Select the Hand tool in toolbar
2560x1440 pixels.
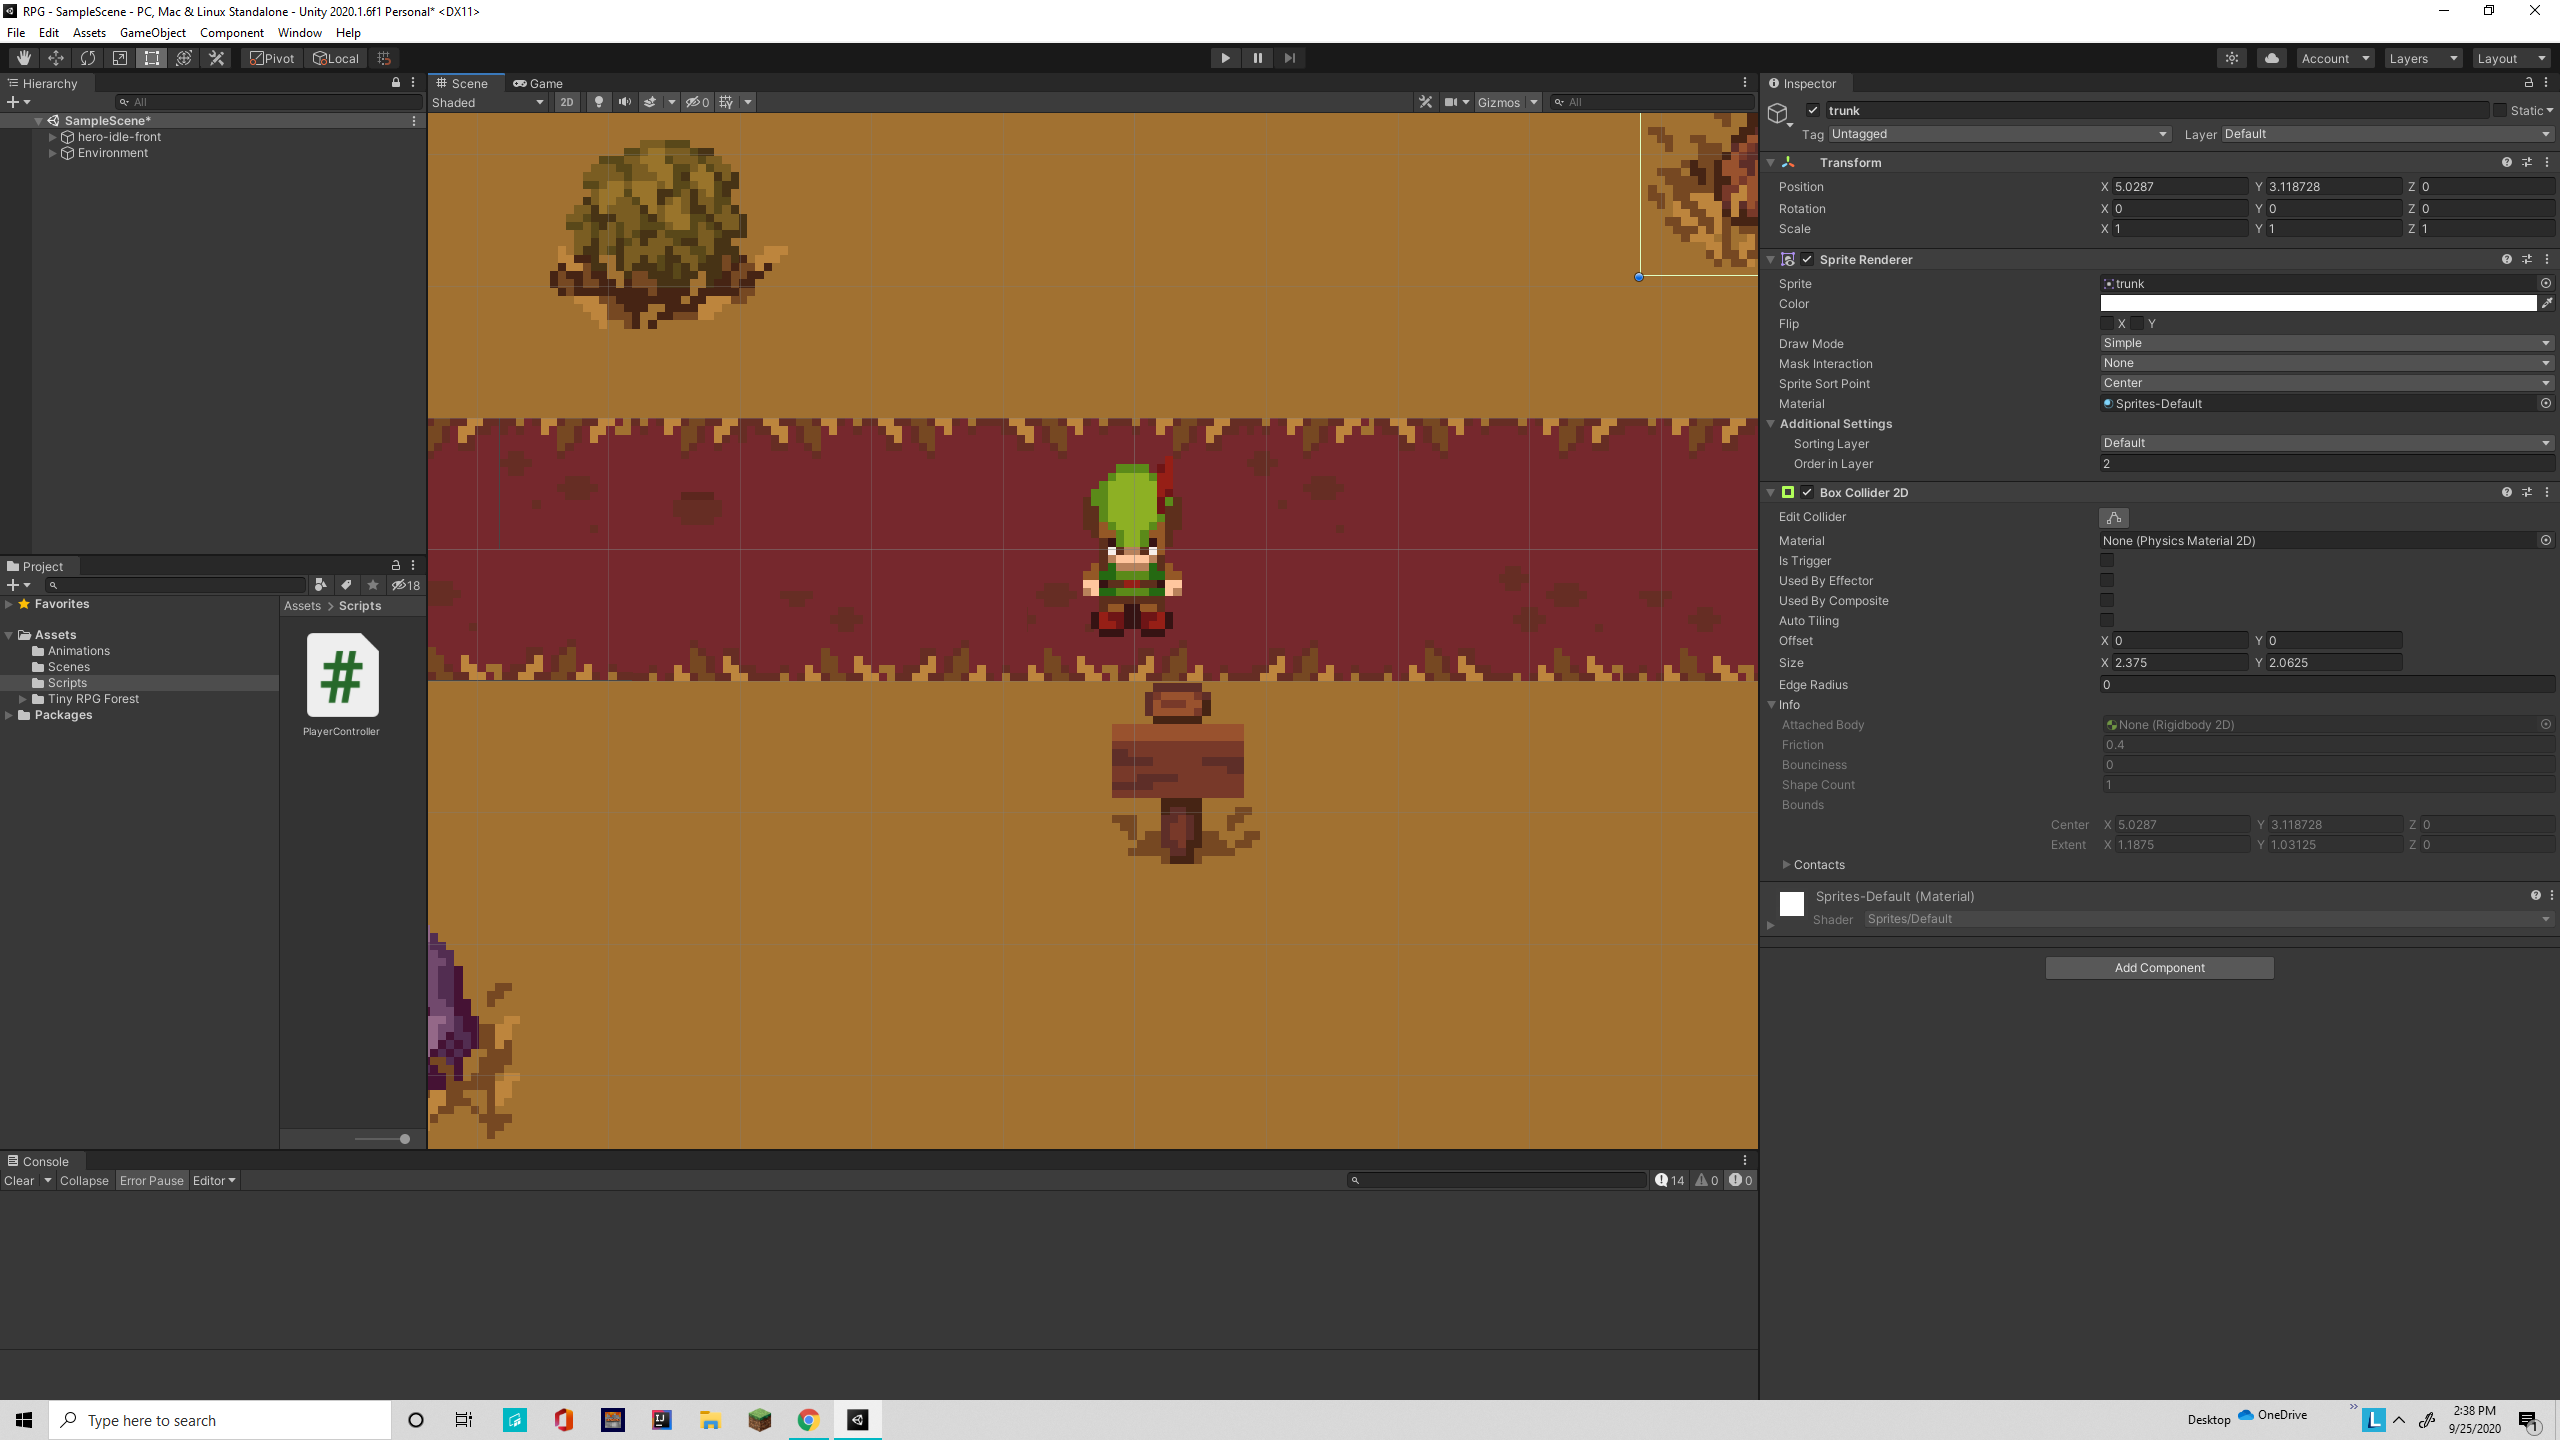click(x=24, y=58)
